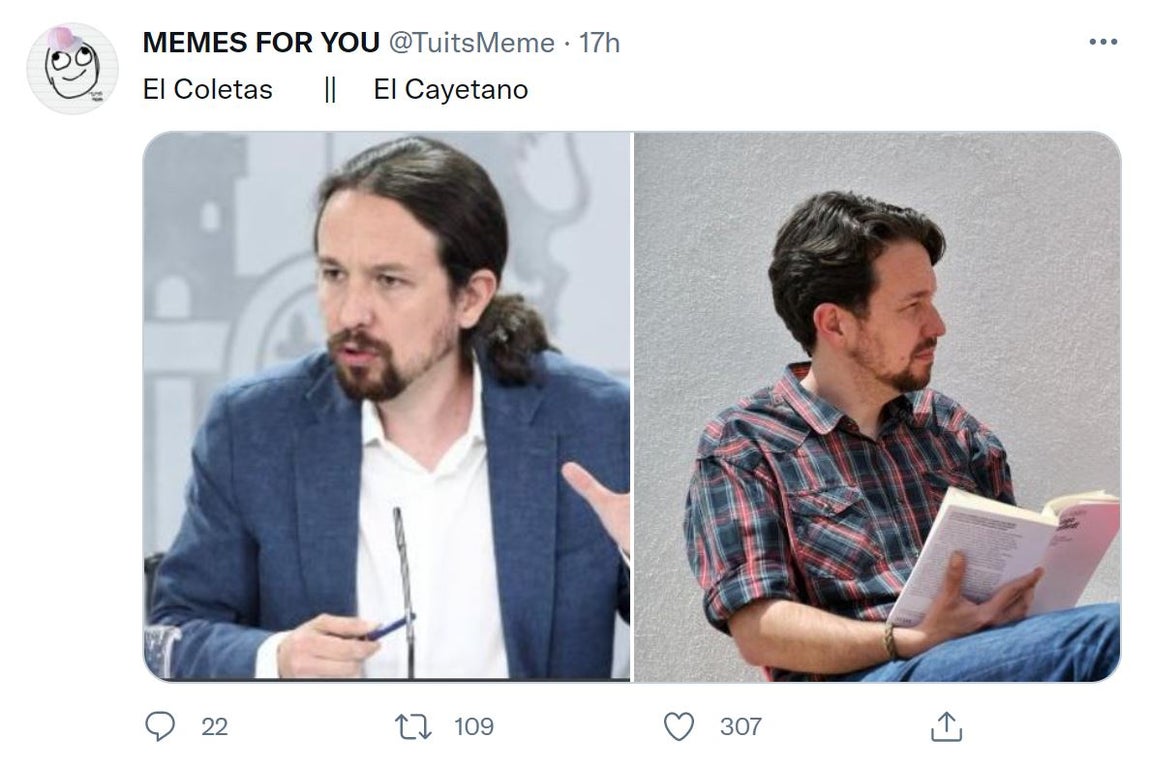Open the tweet's more options (three dots) menu
This screenshot has width=1150, height=769.
click(1105, 40)
